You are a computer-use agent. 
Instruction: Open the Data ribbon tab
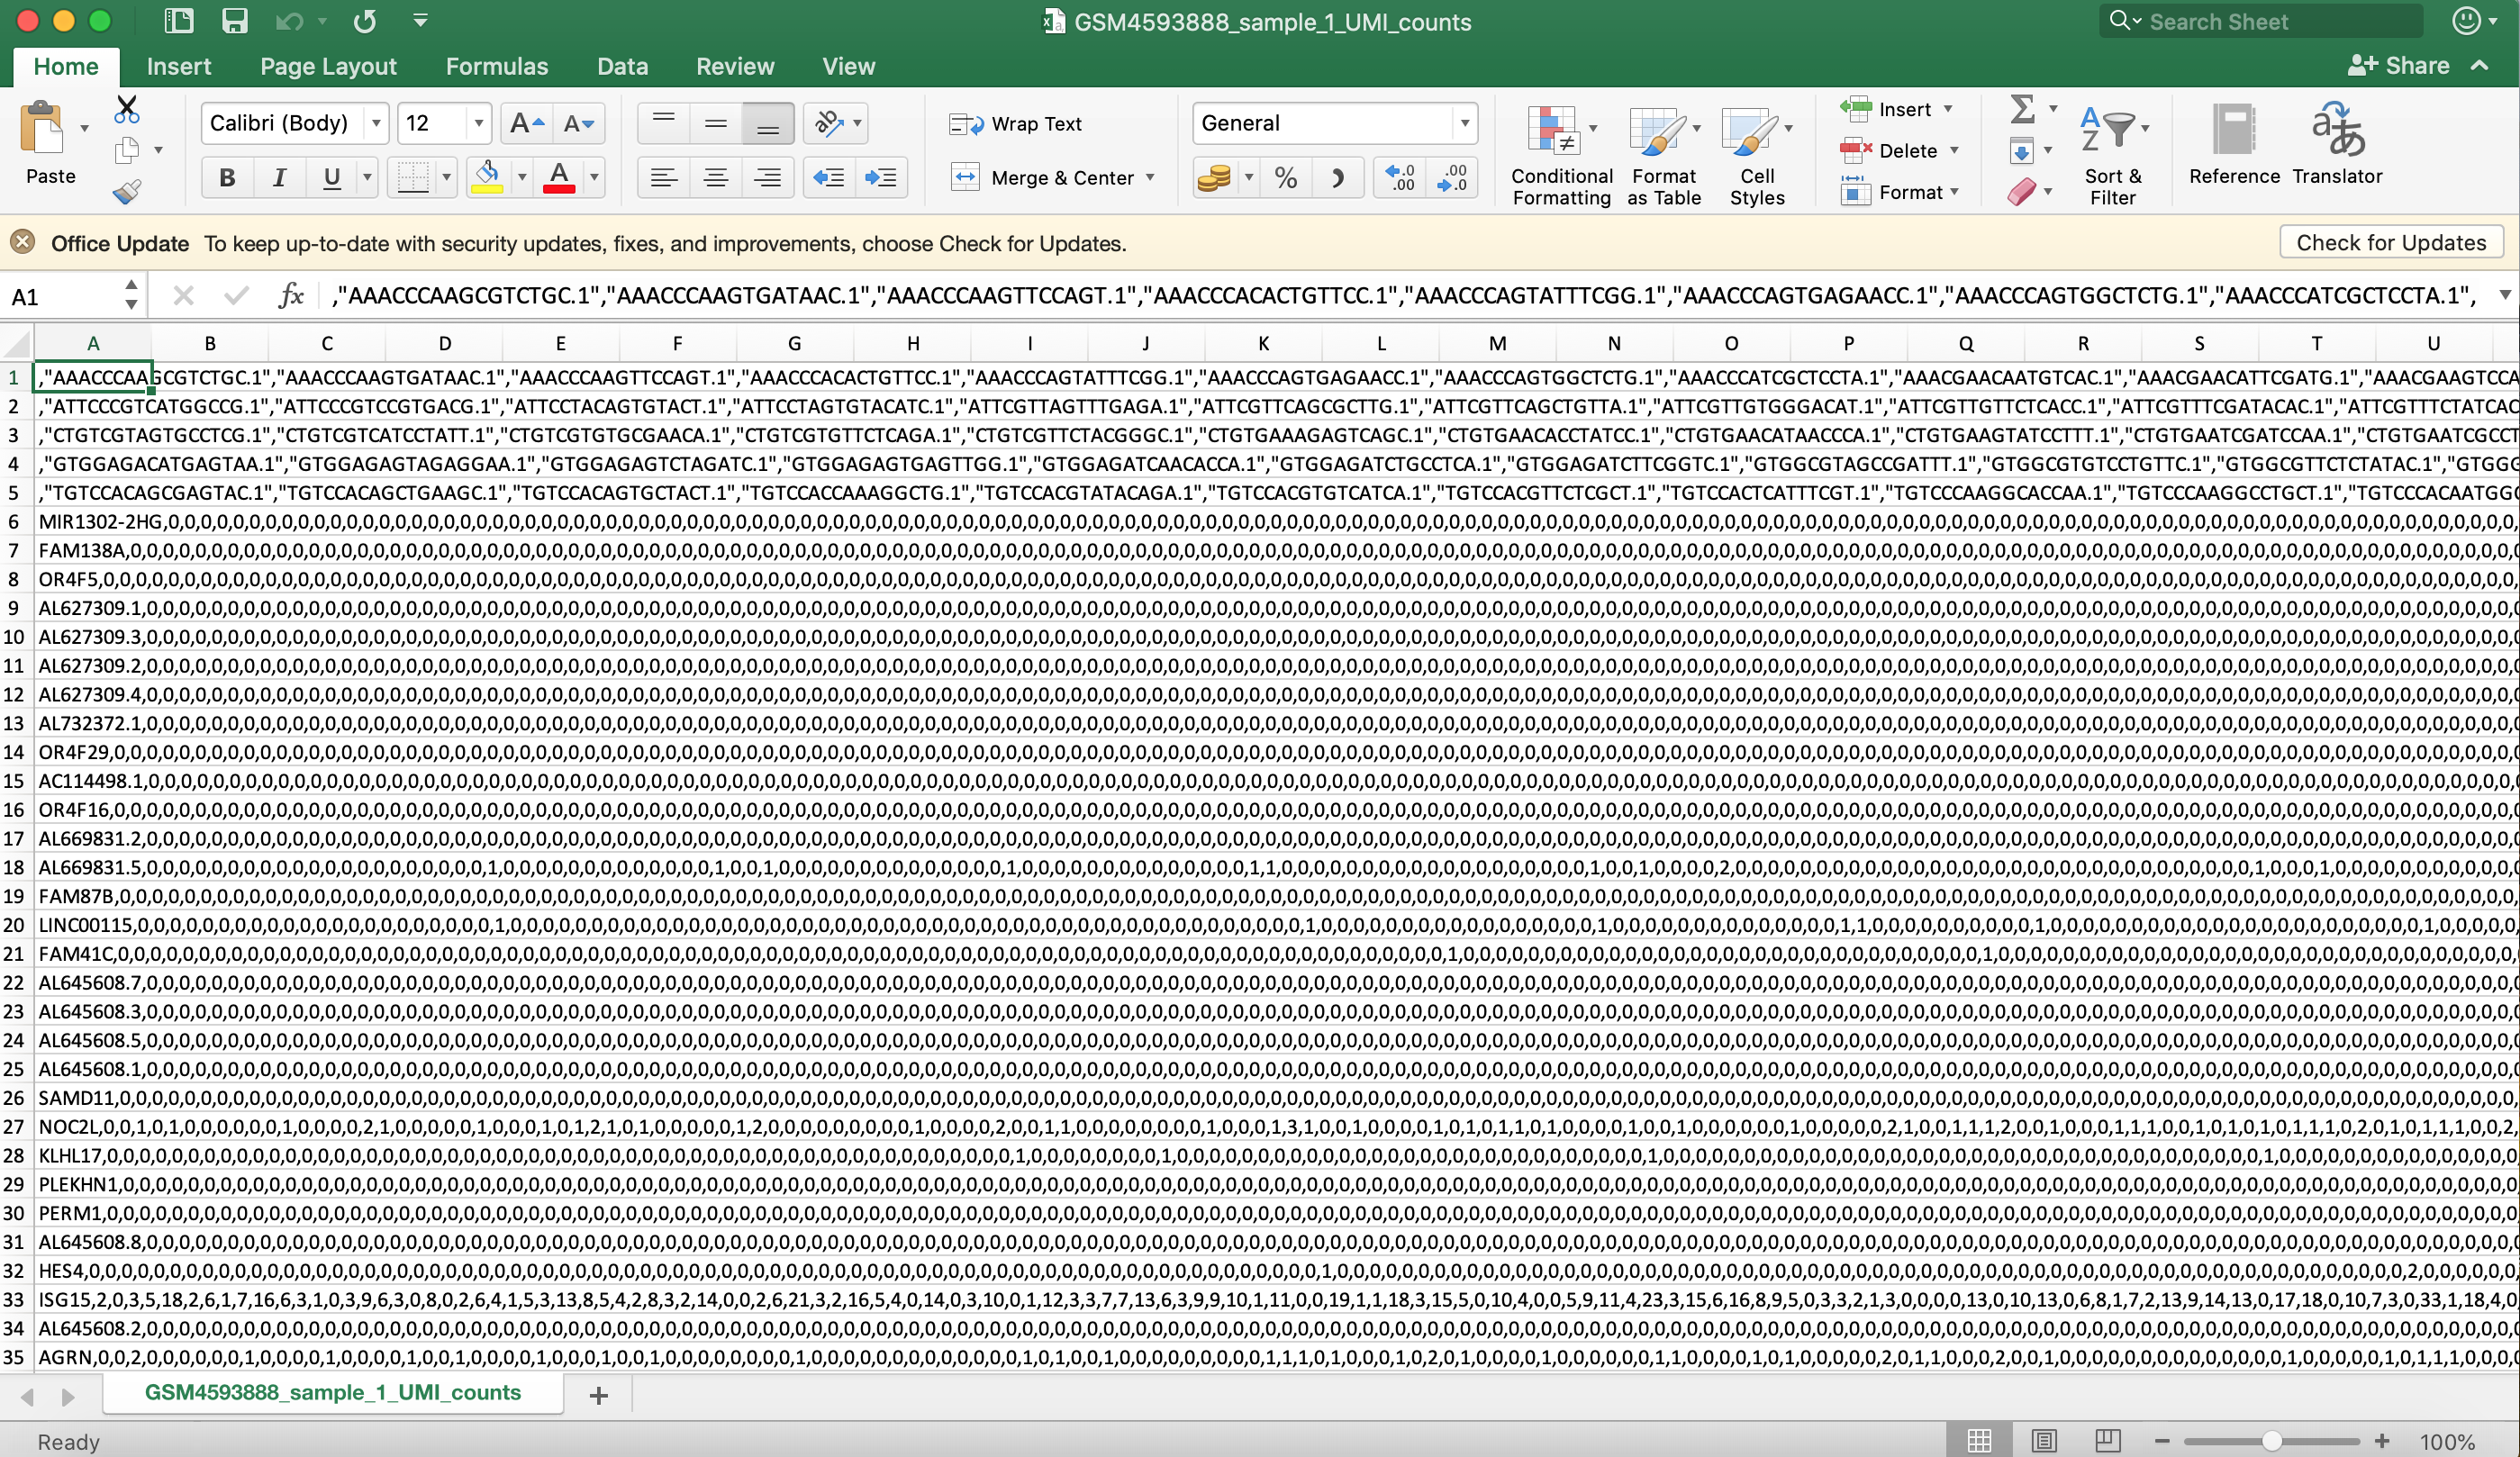(x=622, y=66)
